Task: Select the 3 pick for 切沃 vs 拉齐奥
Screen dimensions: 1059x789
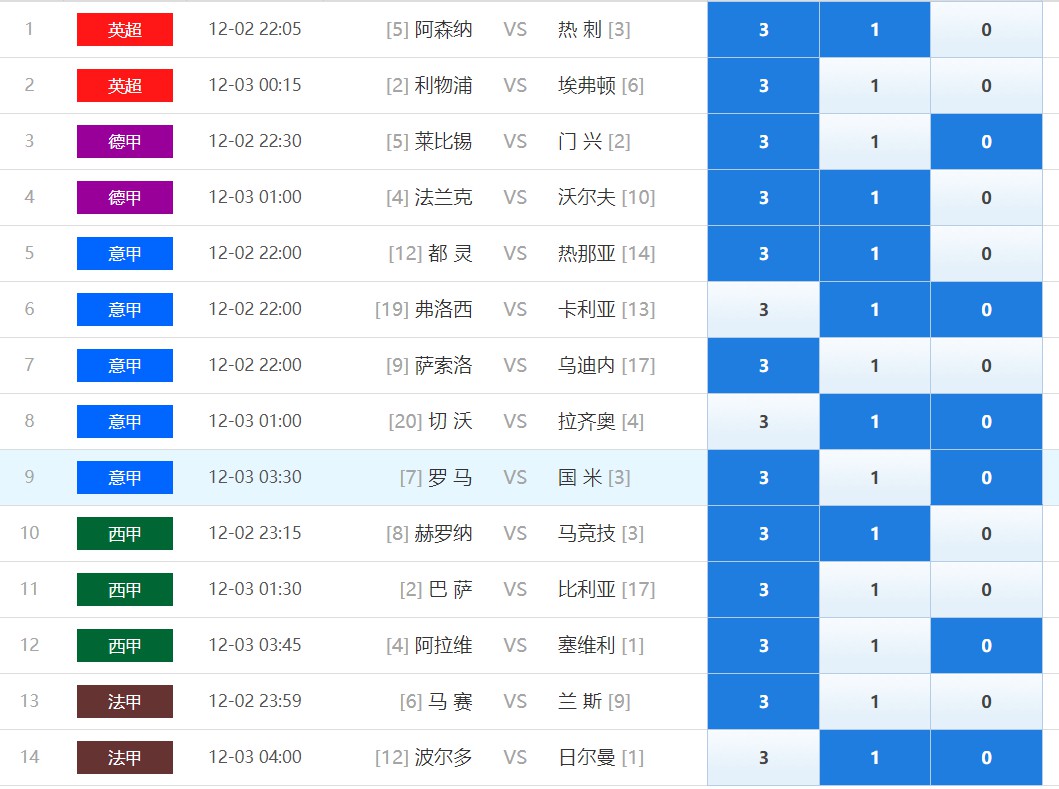Action: pyautogui.click(x=763, y=422)
